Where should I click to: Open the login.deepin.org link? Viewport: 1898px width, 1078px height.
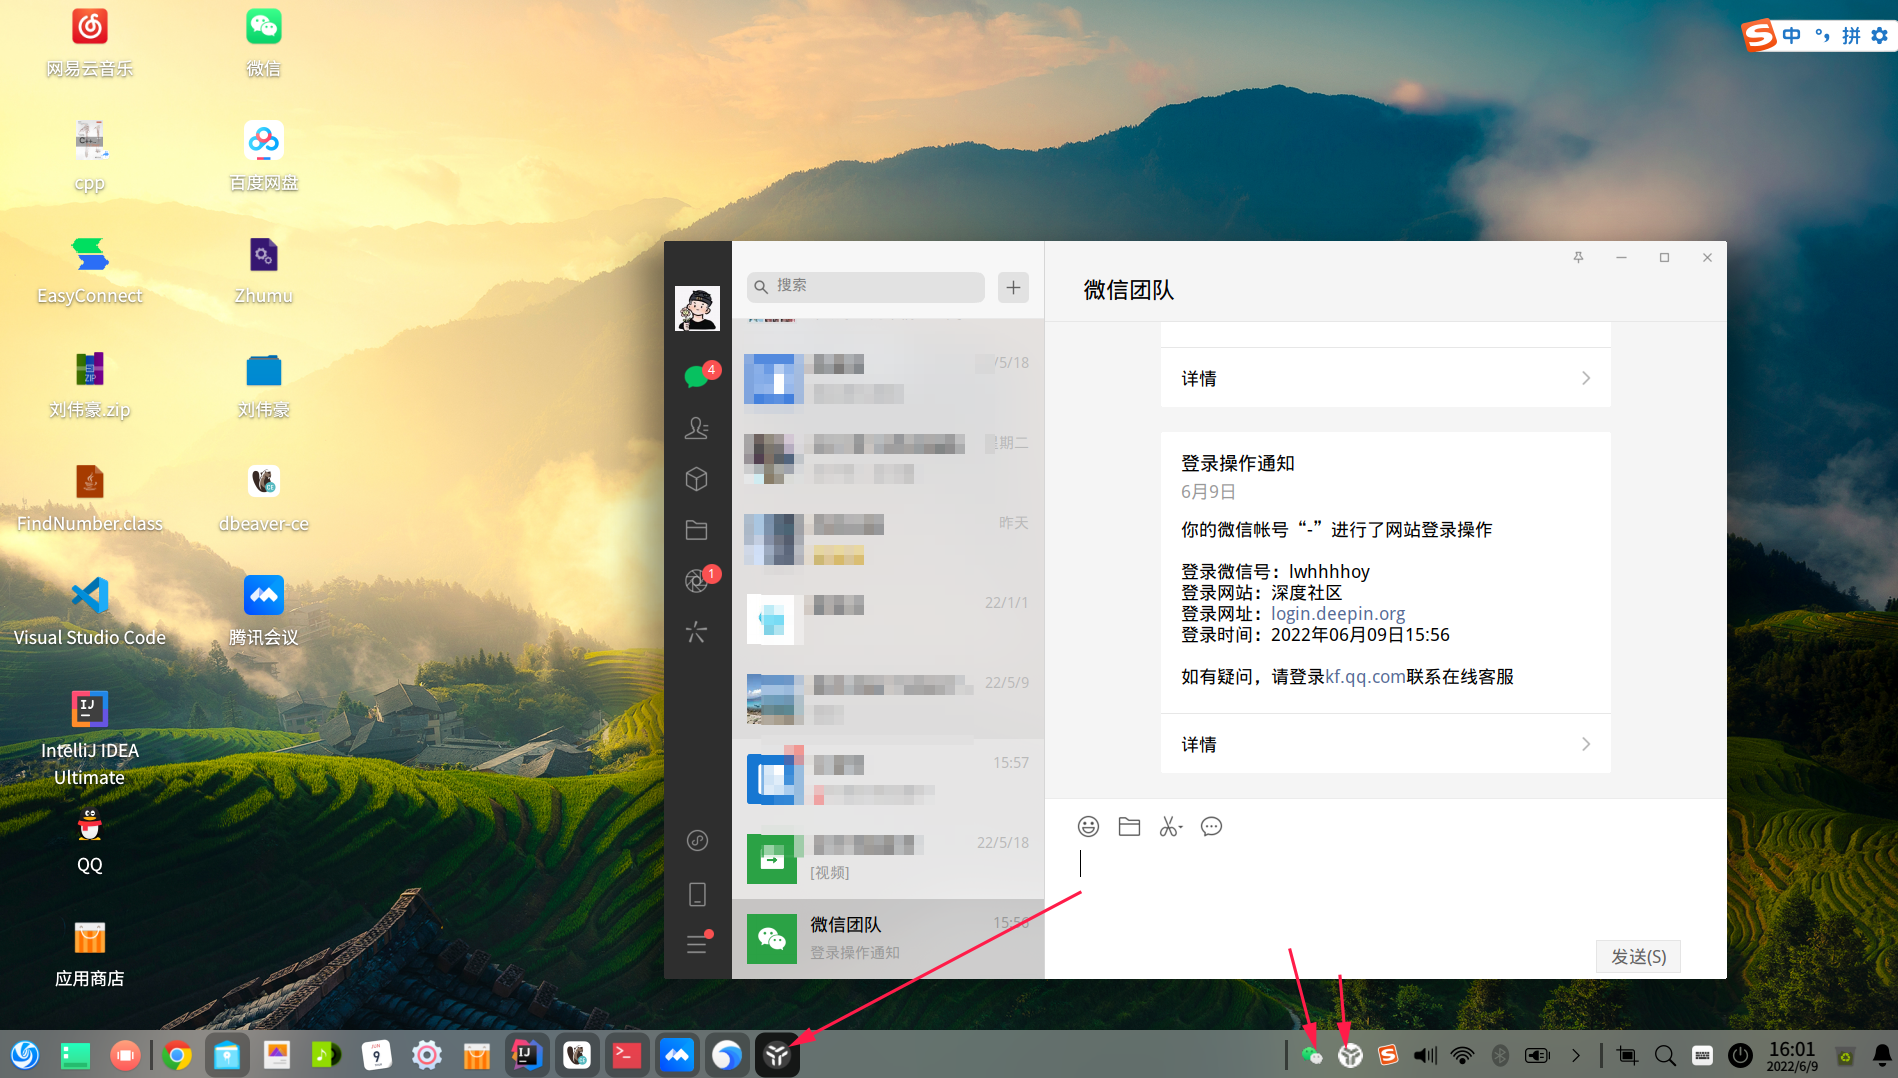[1337, 614]
